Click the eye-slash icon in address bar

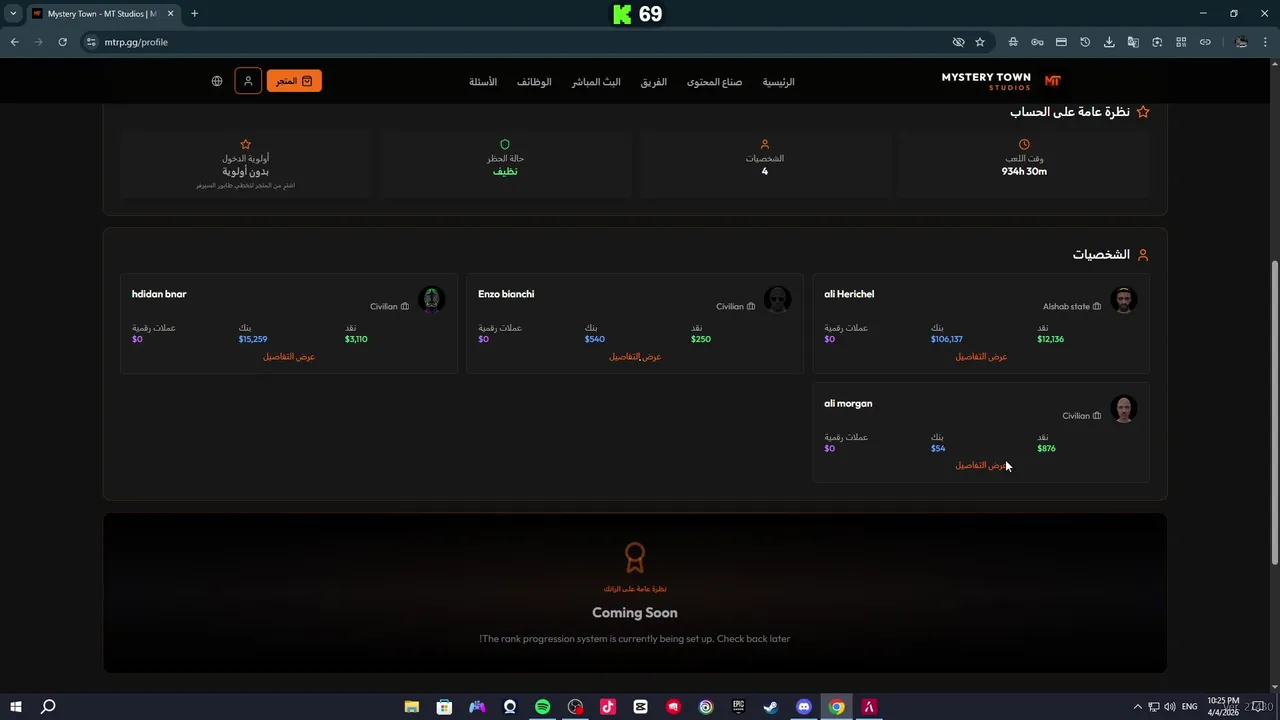pos(958,42)
